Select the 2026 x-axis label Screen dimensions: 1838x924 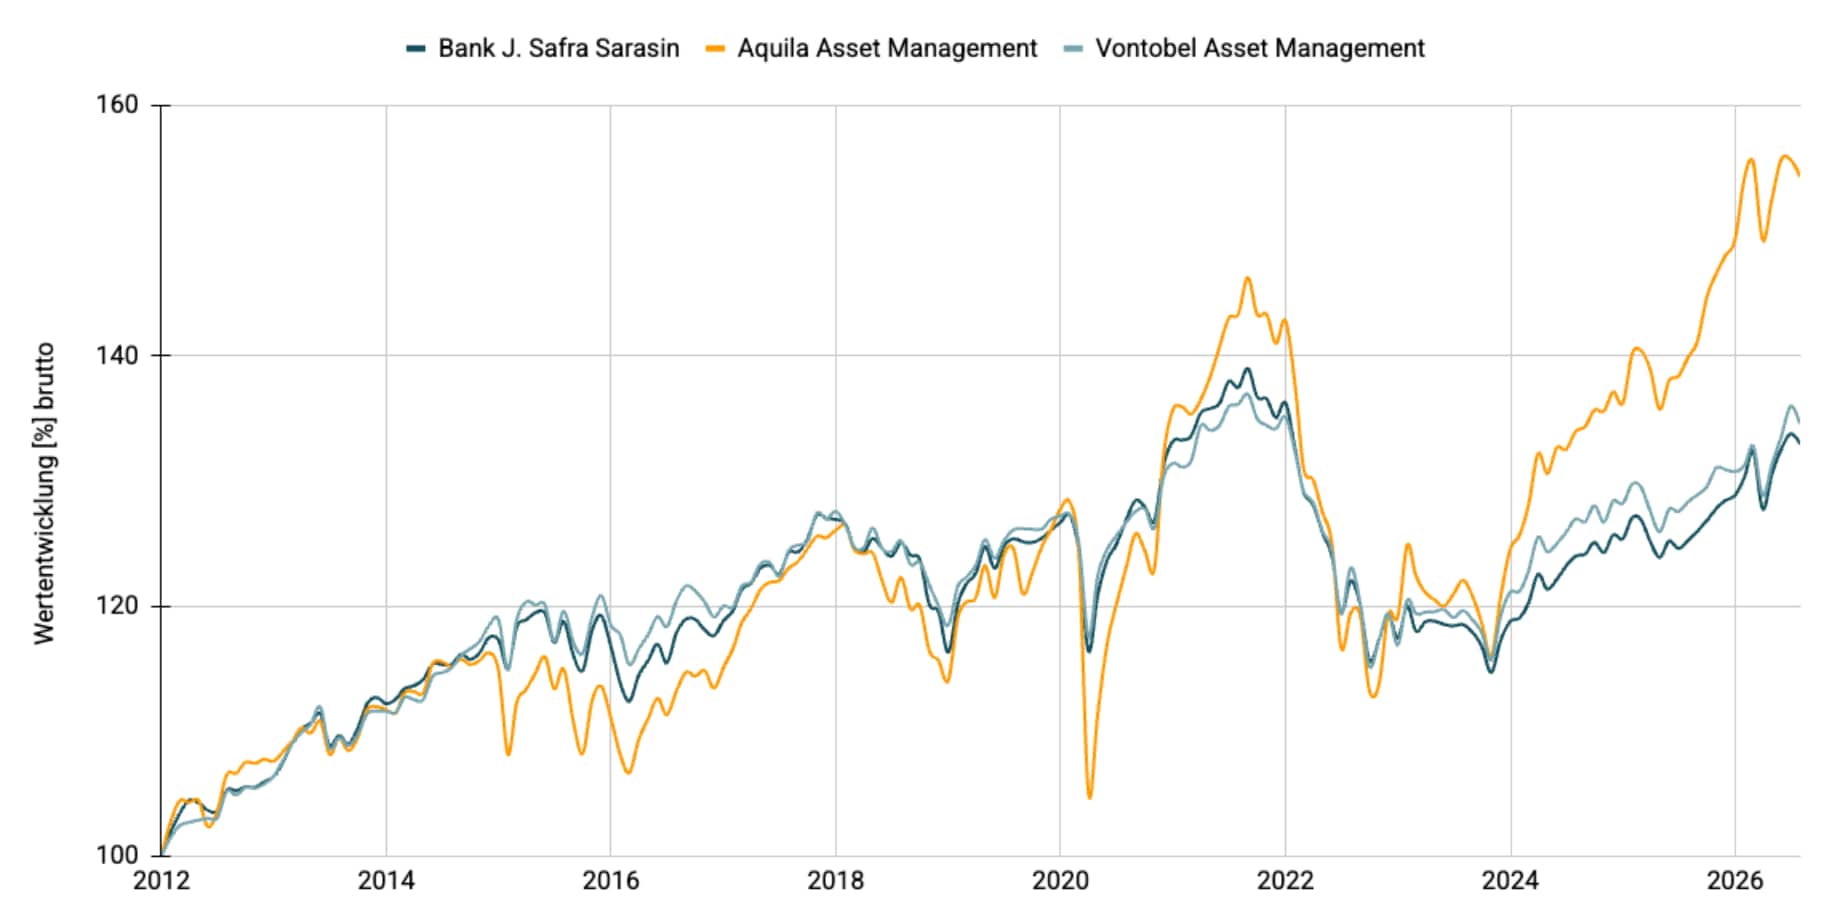coord(1736,881)
